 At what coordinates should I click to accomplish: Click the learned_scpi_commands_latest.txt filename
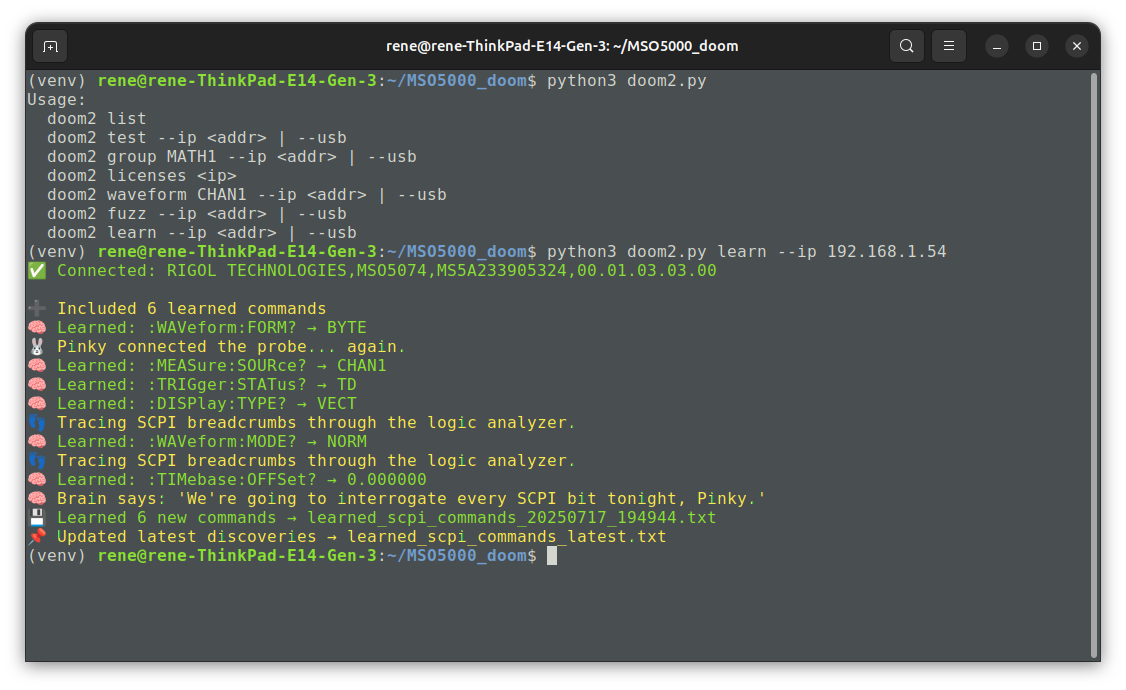[506, 537]
